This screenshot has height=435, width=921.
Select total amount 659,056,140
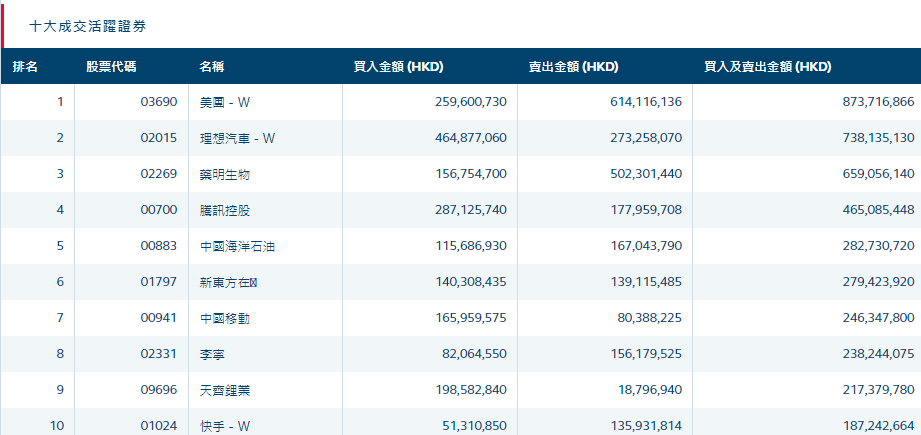pyautogui.click(x=879, y=174)
